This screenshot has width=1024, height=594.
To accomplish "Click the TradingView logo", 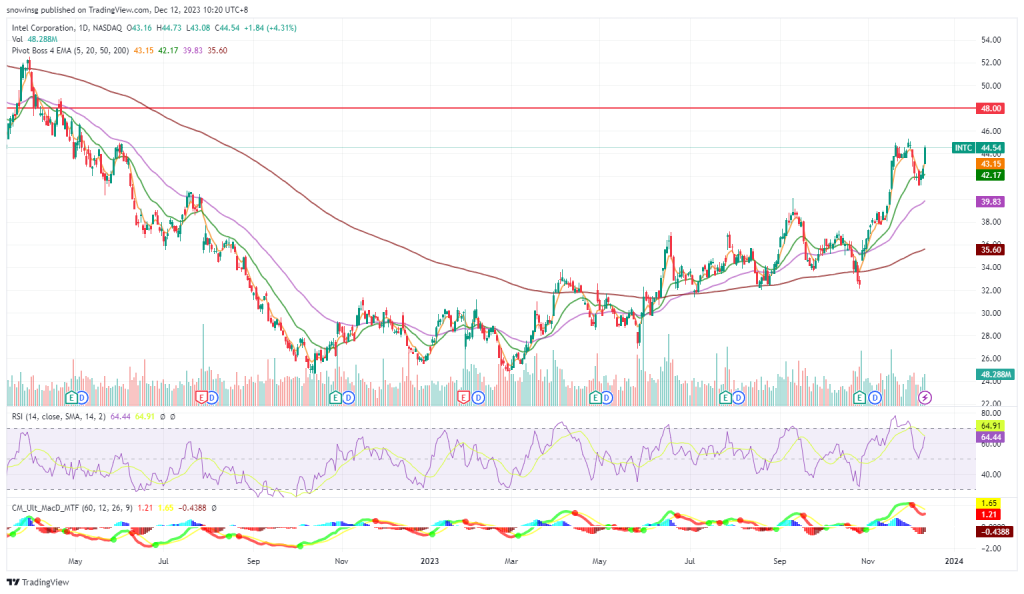I will click(x=38, y=582).
